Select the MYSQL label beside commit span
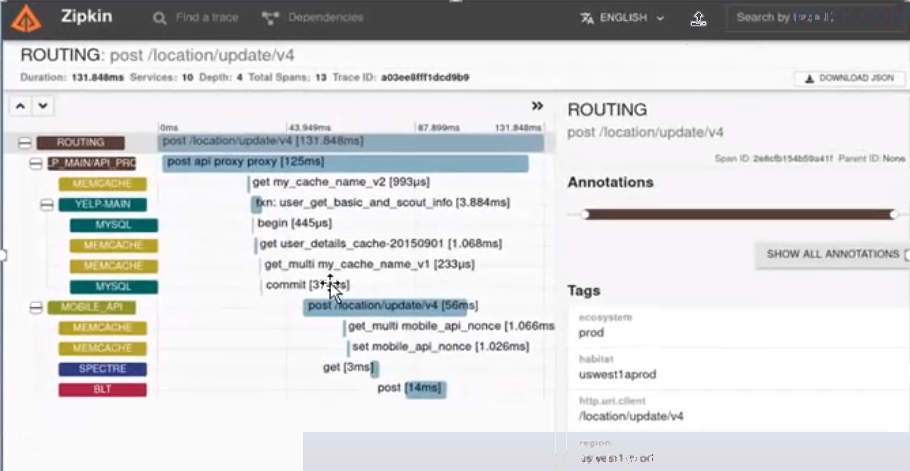The height and width of the screenshot is (471, 910). 114,287
